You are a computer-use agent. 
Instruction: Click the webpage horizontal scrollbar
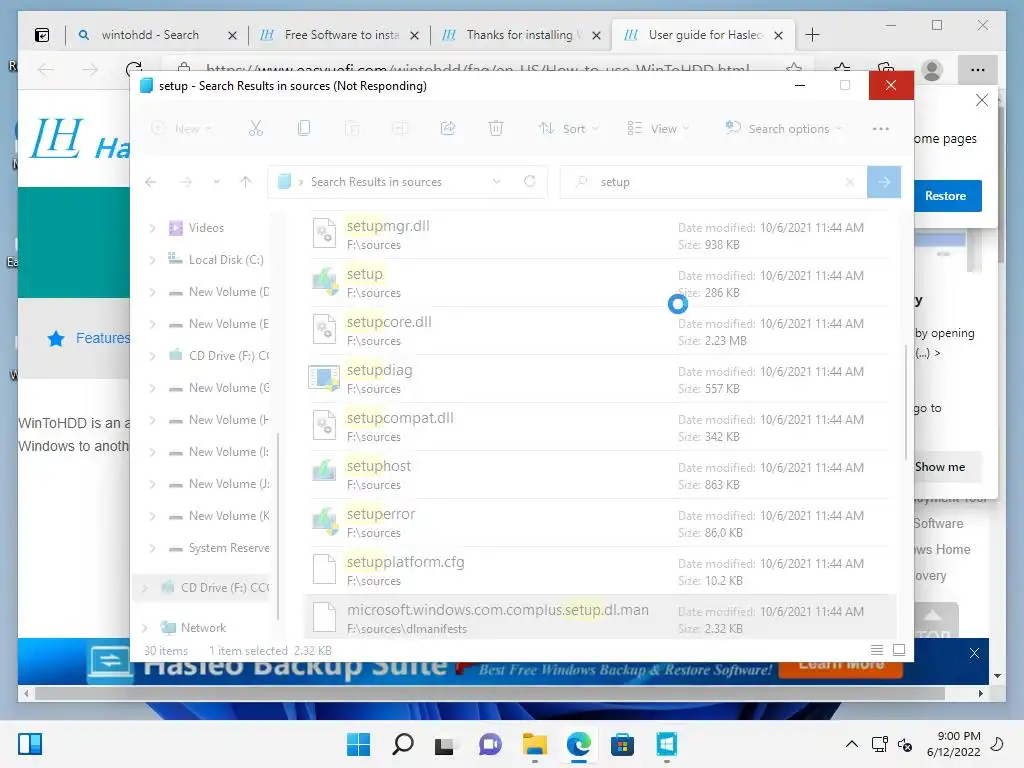click(490, 694)
